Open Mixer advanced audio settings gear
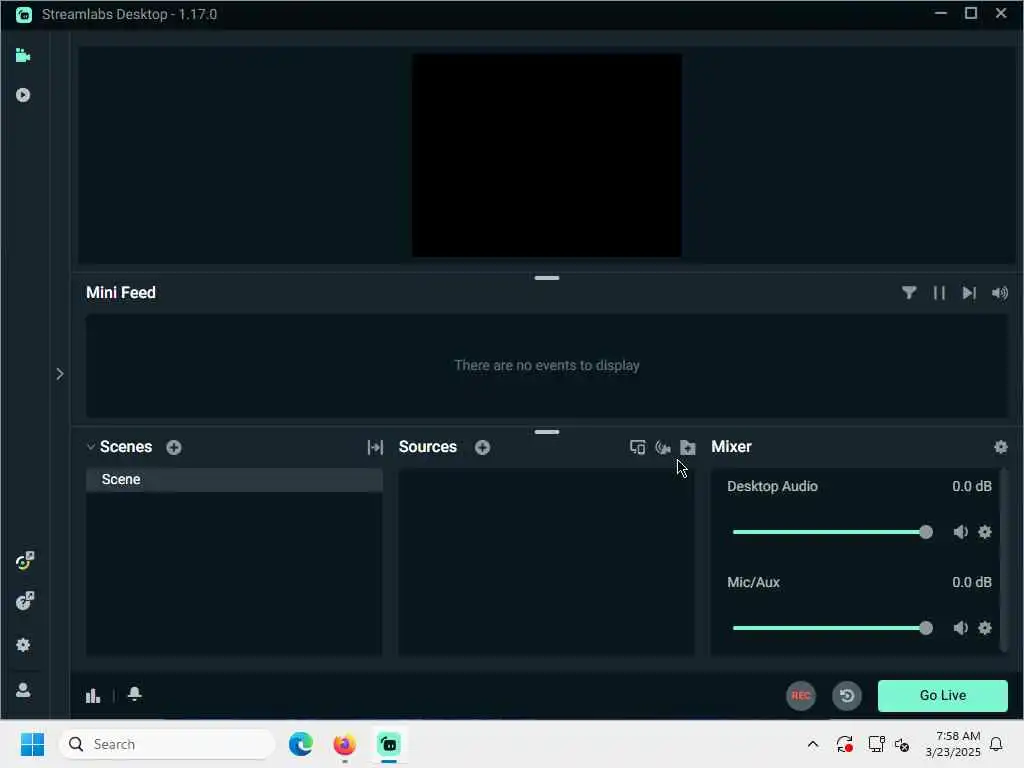This screenshot has height=768, width=1024. coord(1000,447)
